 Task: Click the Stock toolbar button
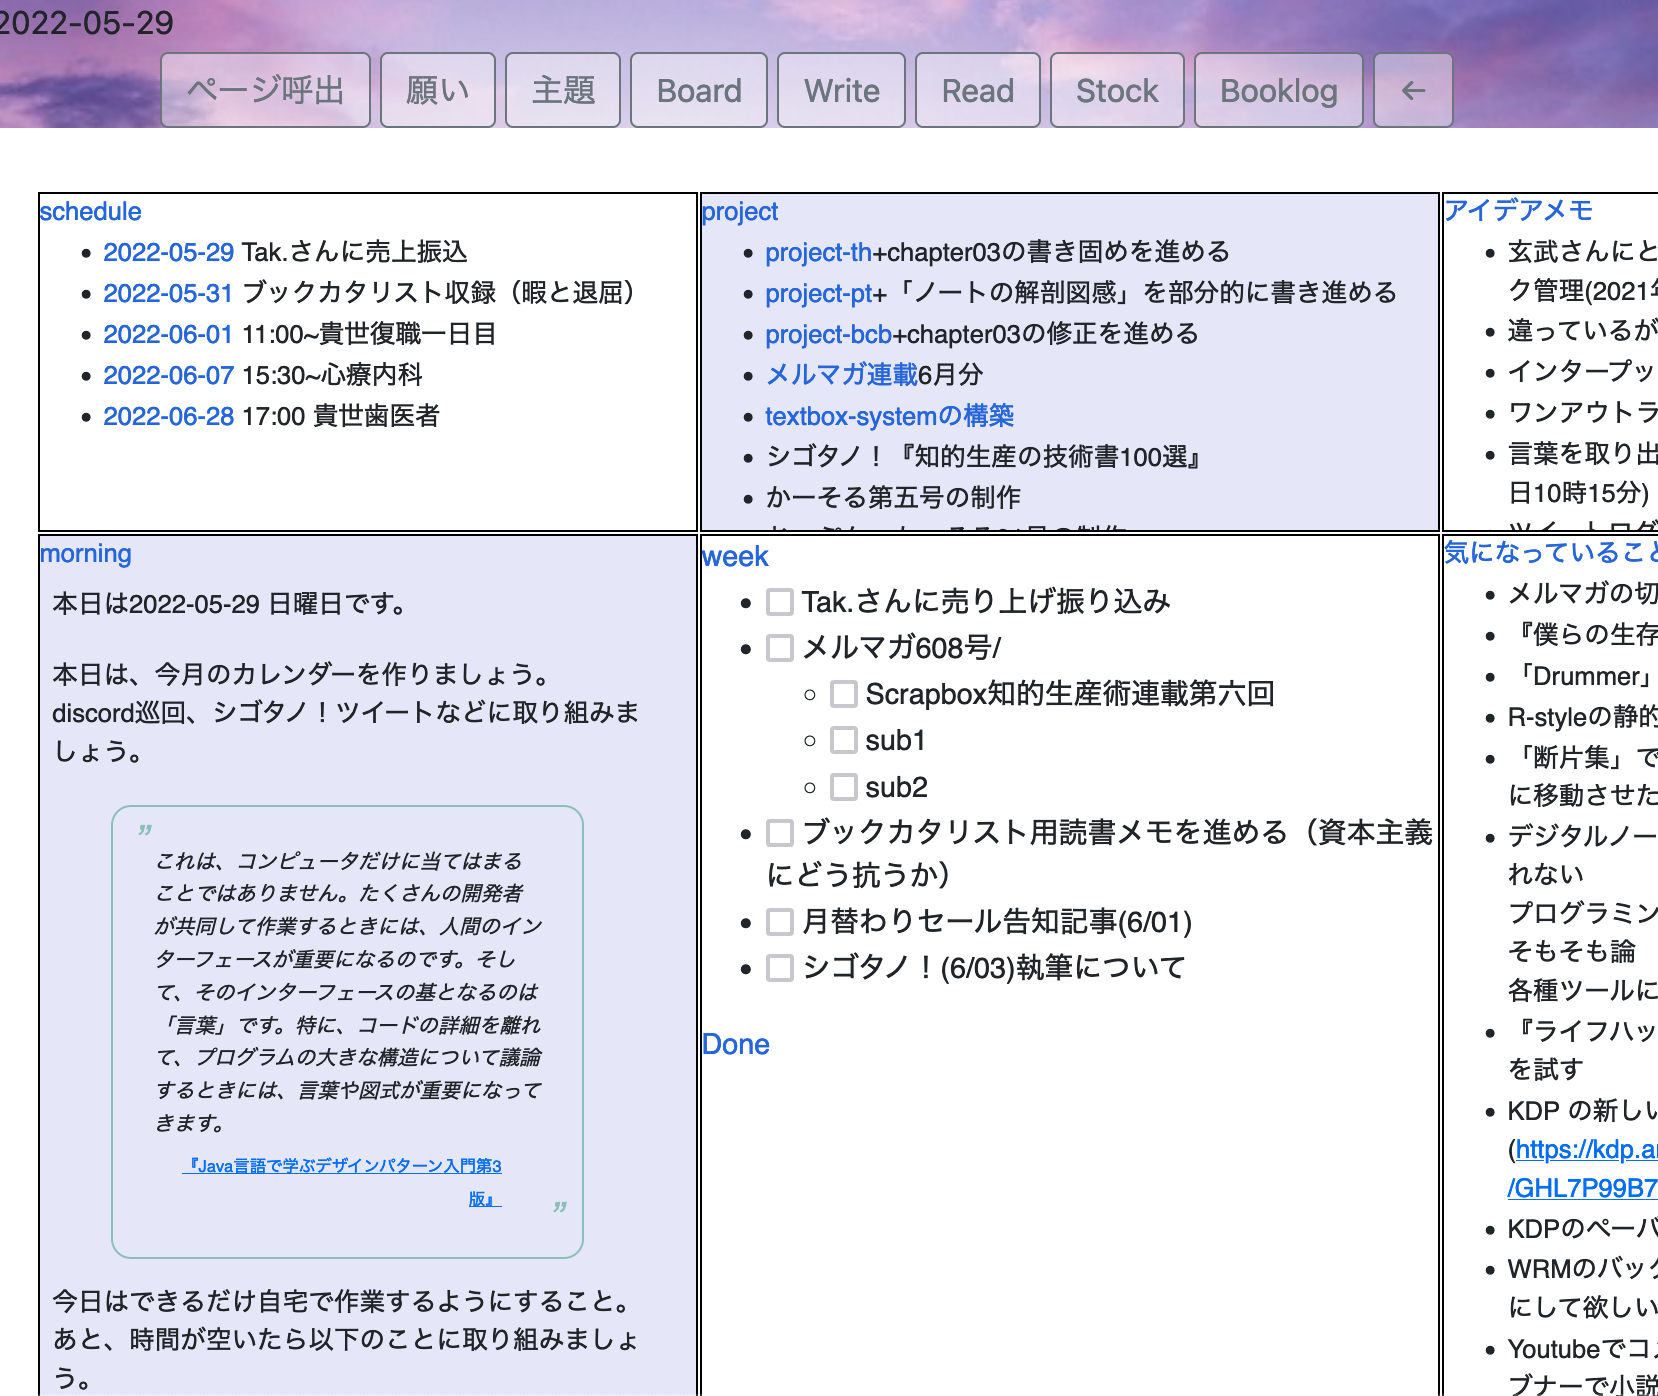click(x=1116, y=90)
